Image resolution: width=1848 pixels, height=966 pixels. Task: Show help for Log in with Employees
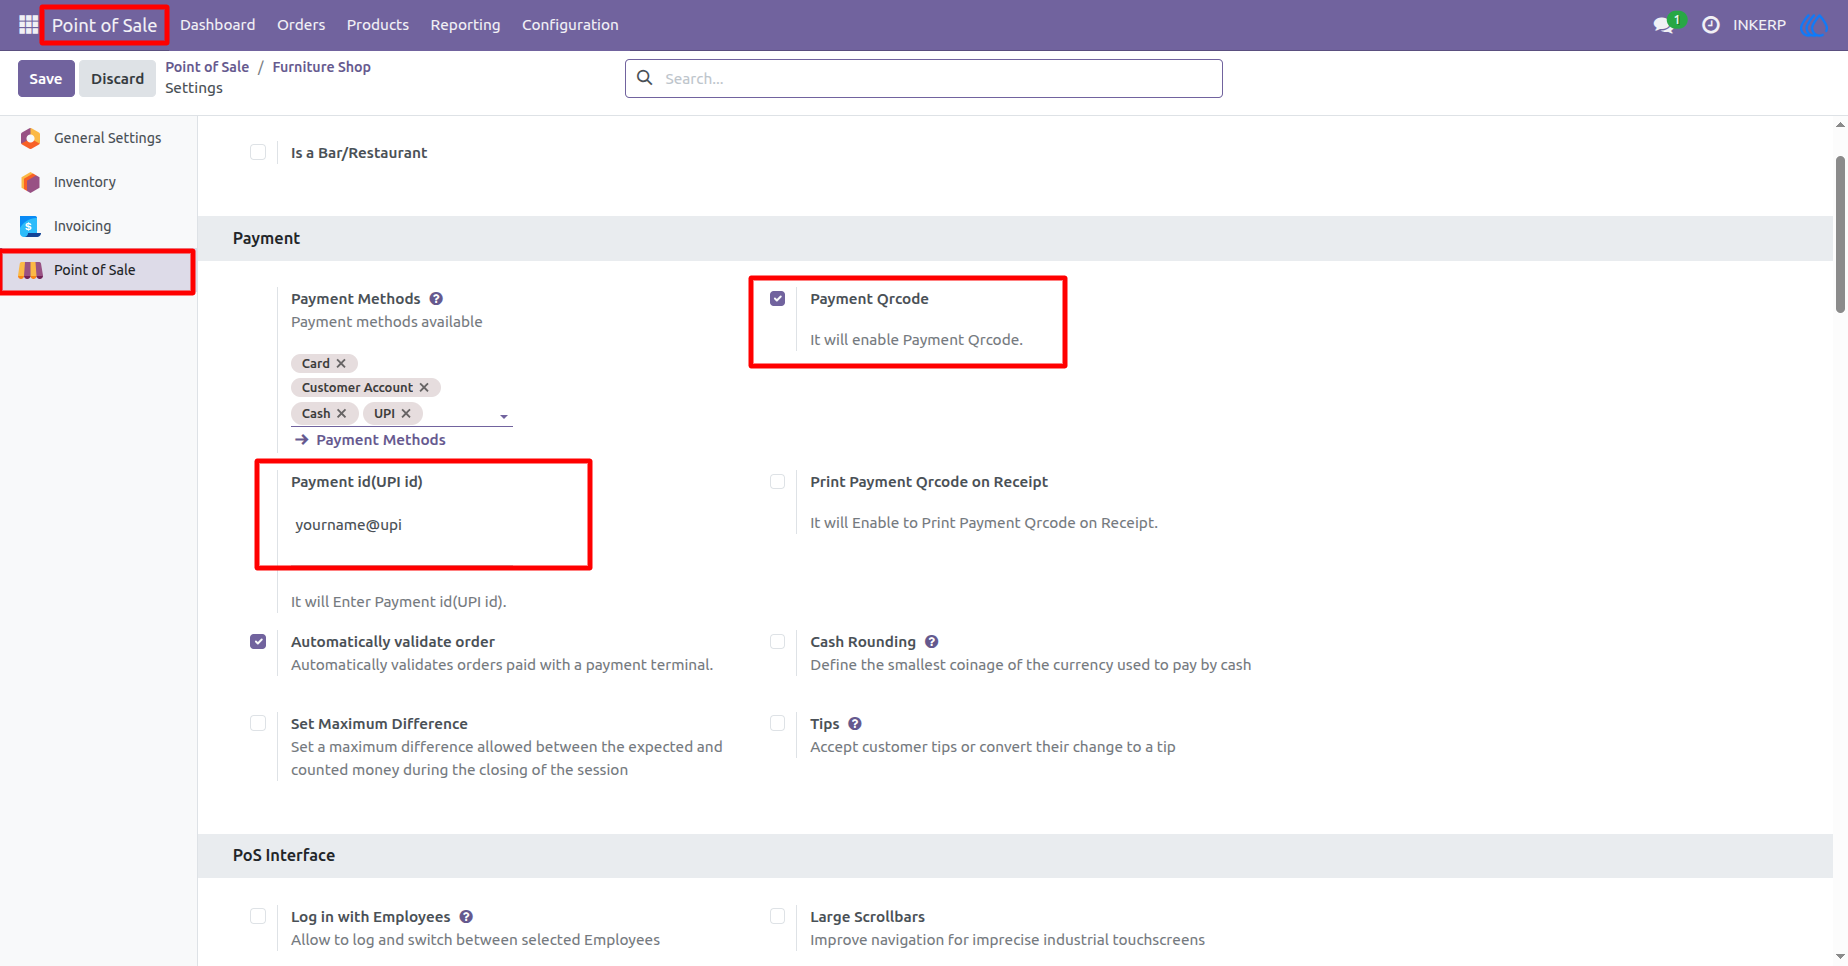(x=466, y=917)
